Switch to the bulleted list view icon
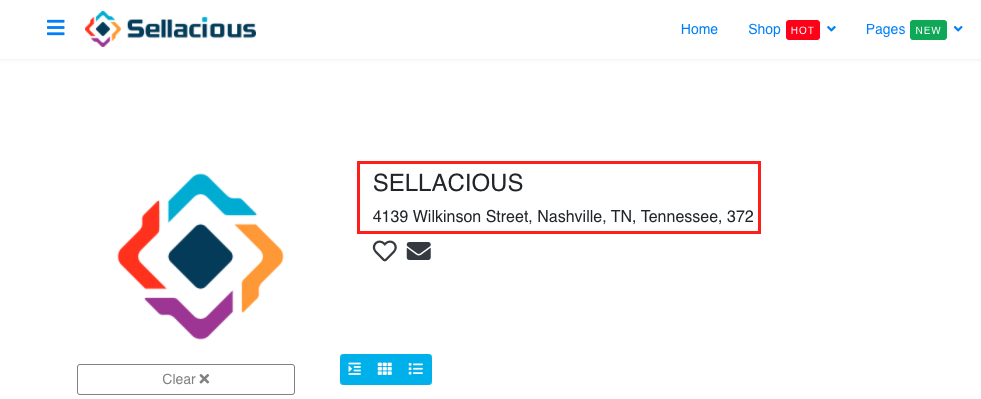The image size is (981, 399). (415, 369)
